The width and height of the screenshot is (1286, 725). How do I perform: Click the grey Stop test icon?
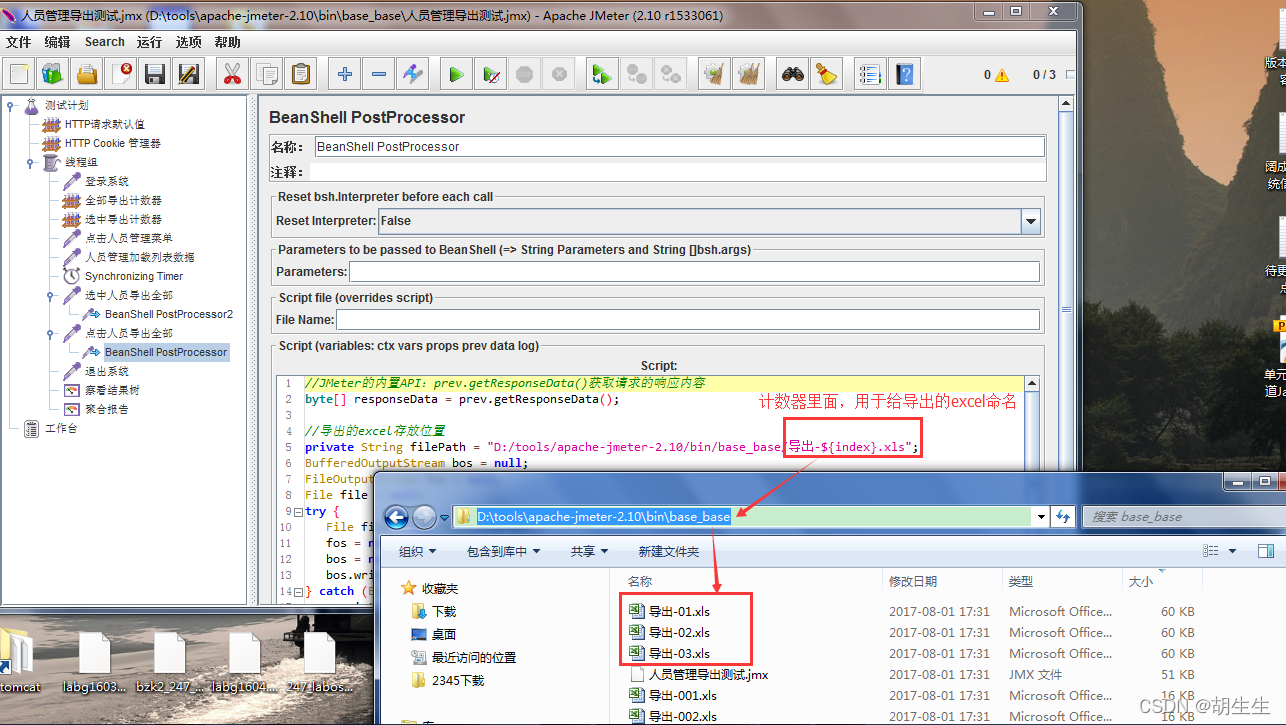coord(524,74)
